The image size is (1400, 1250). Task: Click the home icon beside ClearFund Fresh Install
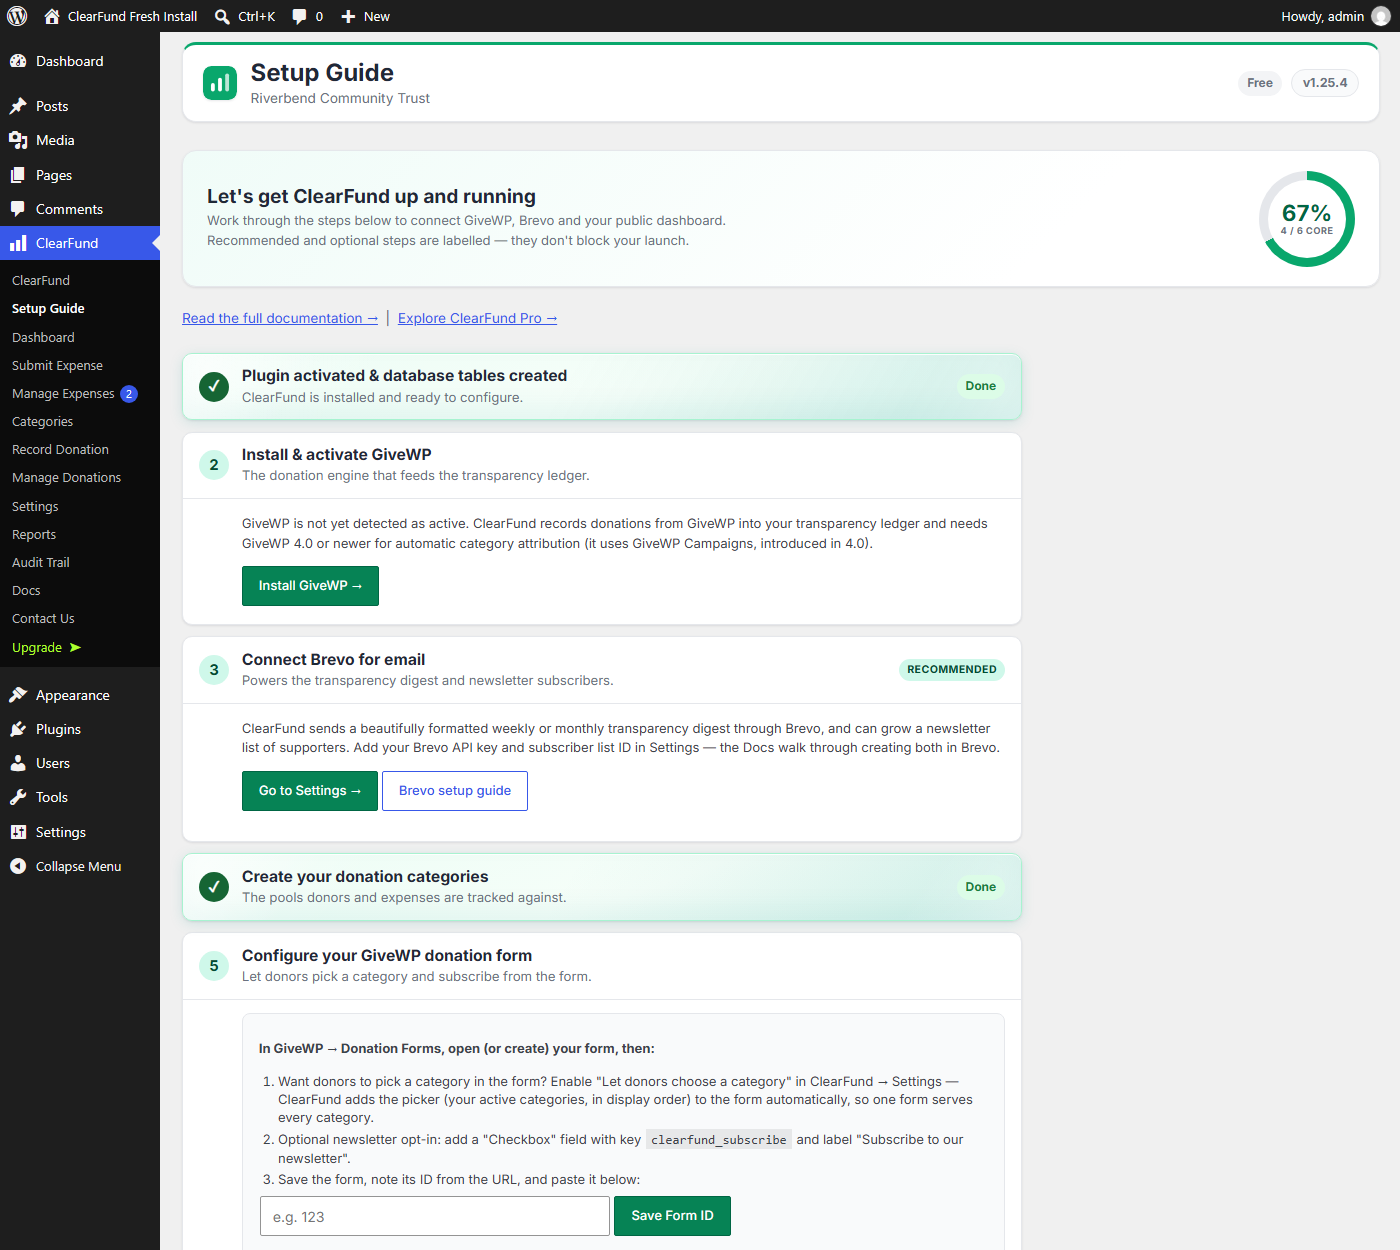pos(52,16)
